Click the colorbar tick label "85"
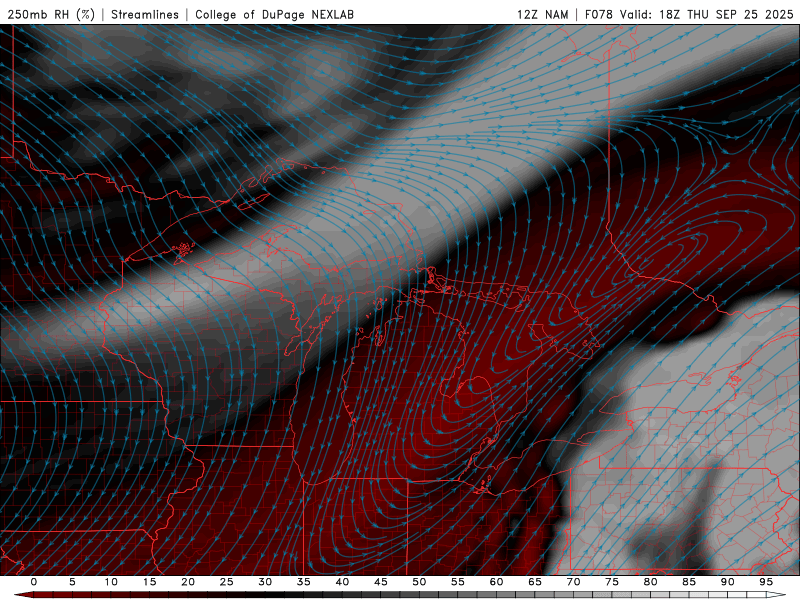The image size is (800, 600). tap(689, 582)
